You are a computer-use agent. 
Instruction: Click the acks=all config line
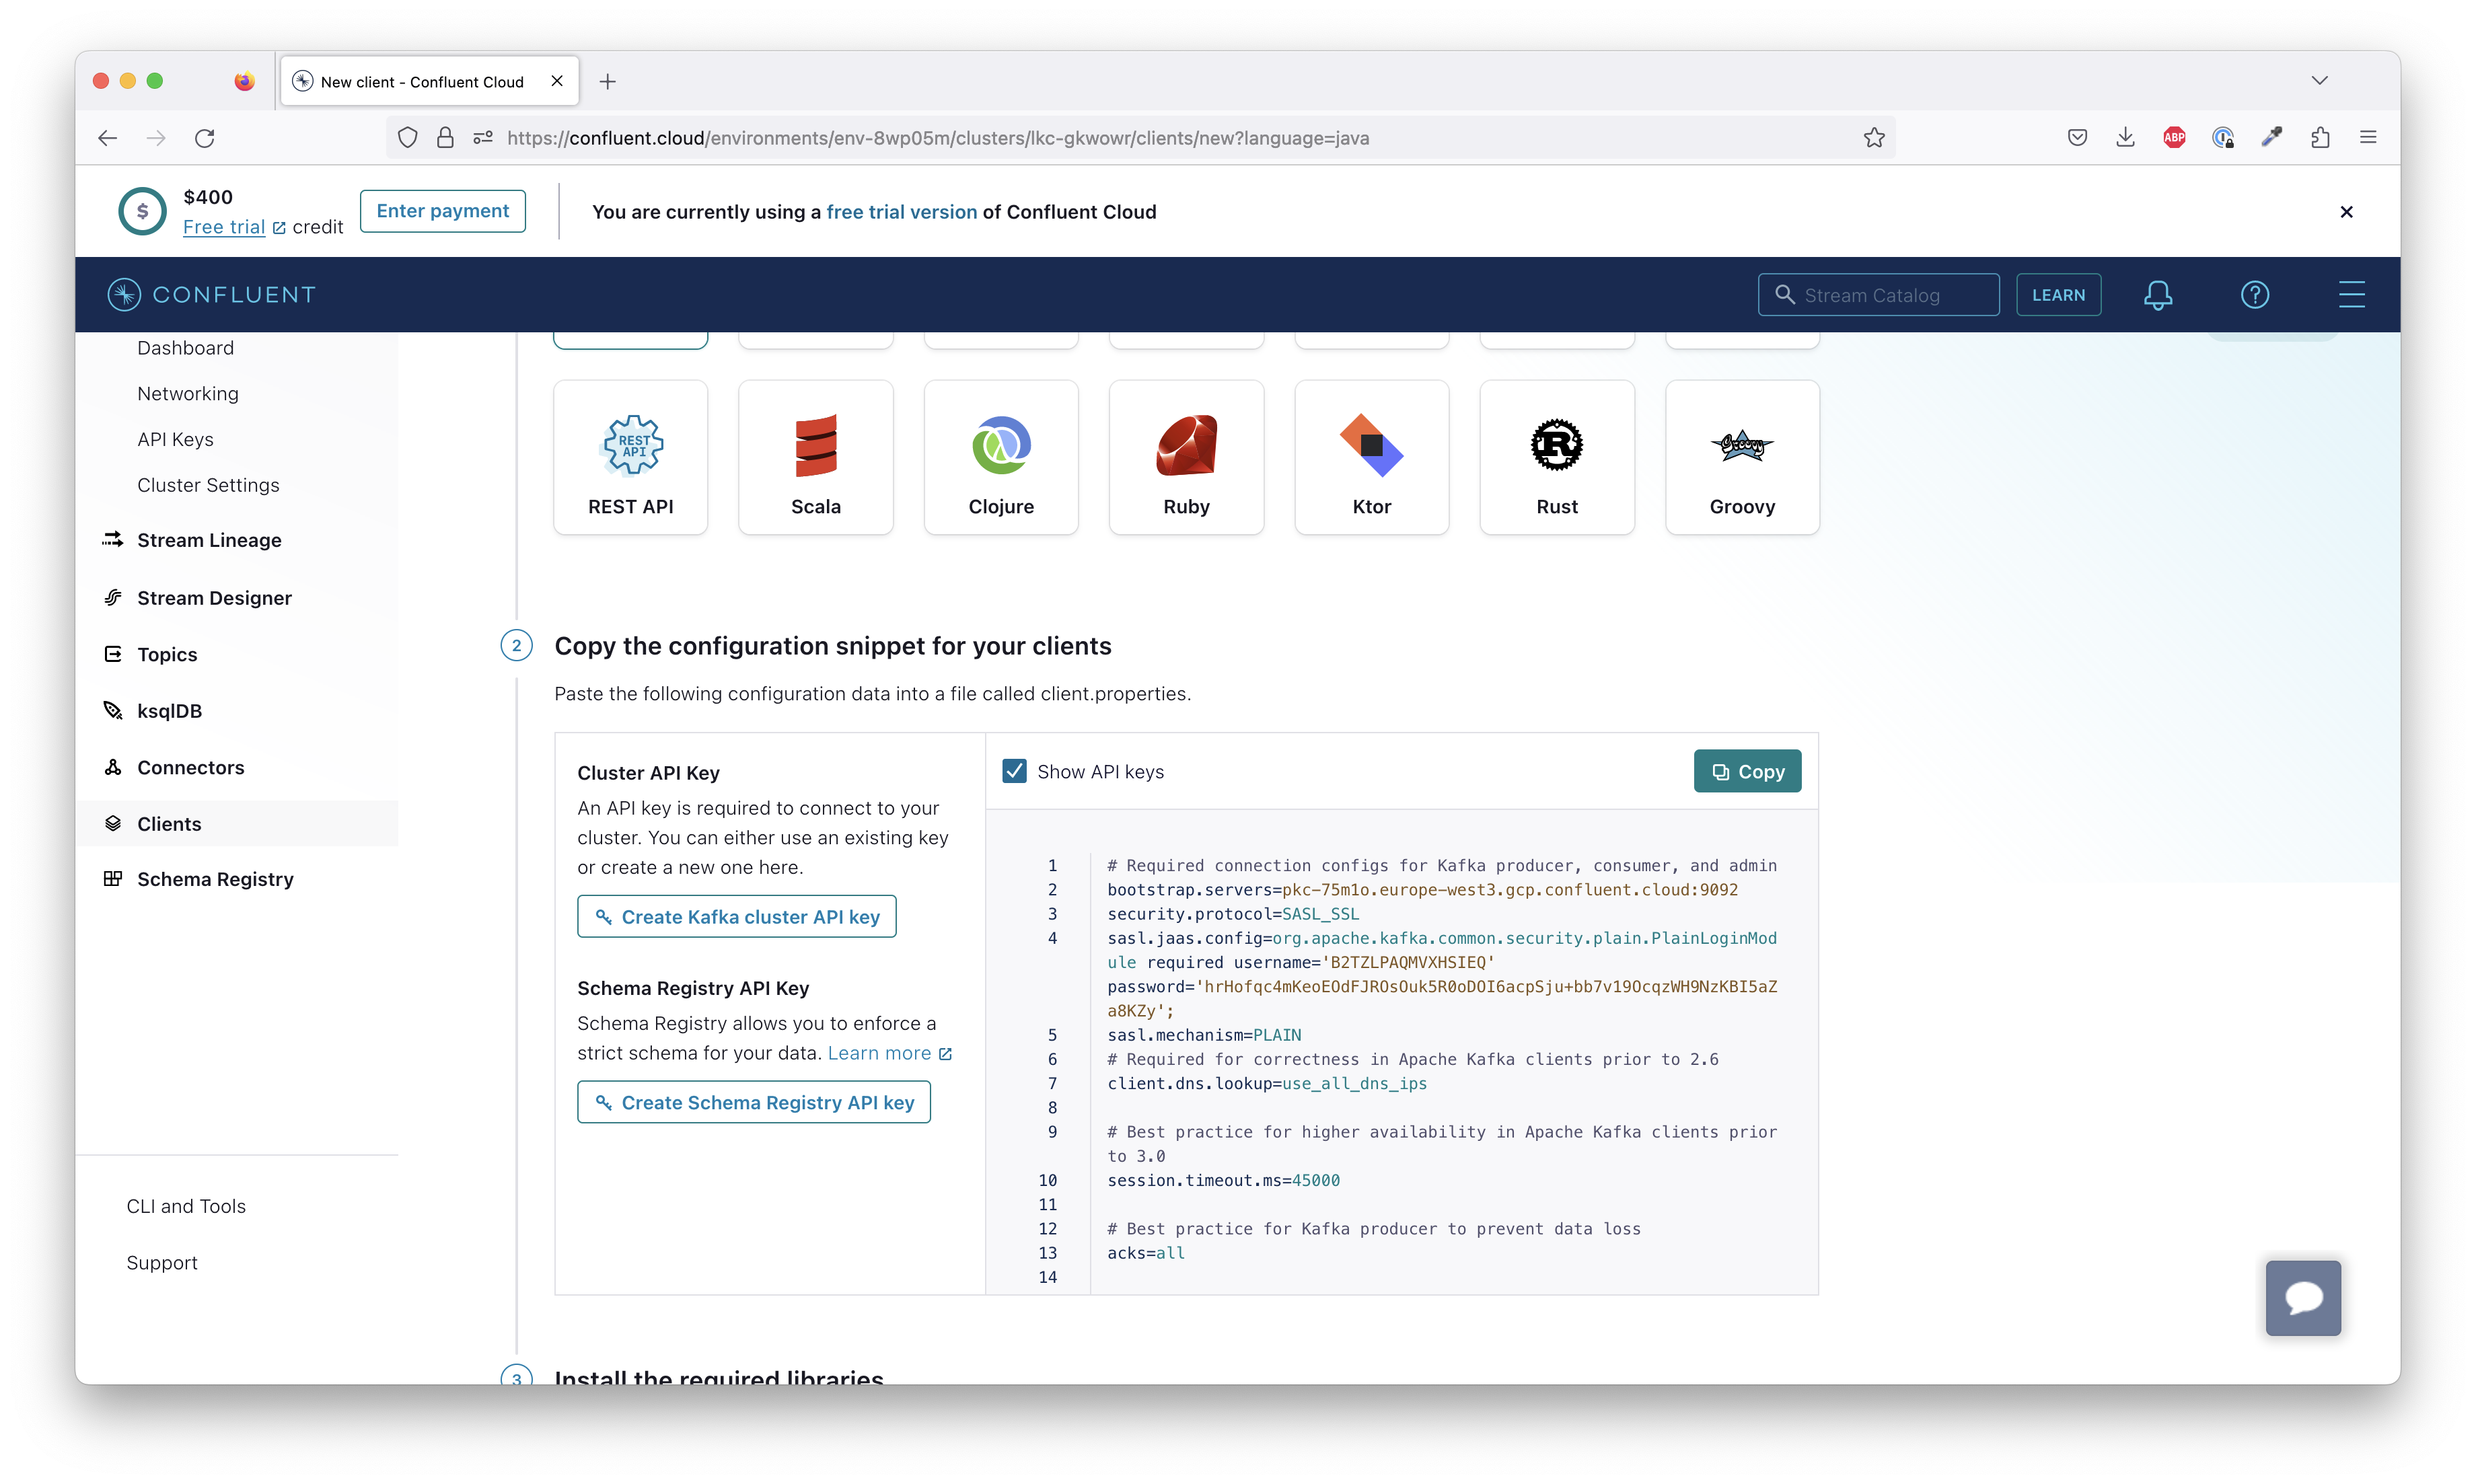(1146, 1253)
